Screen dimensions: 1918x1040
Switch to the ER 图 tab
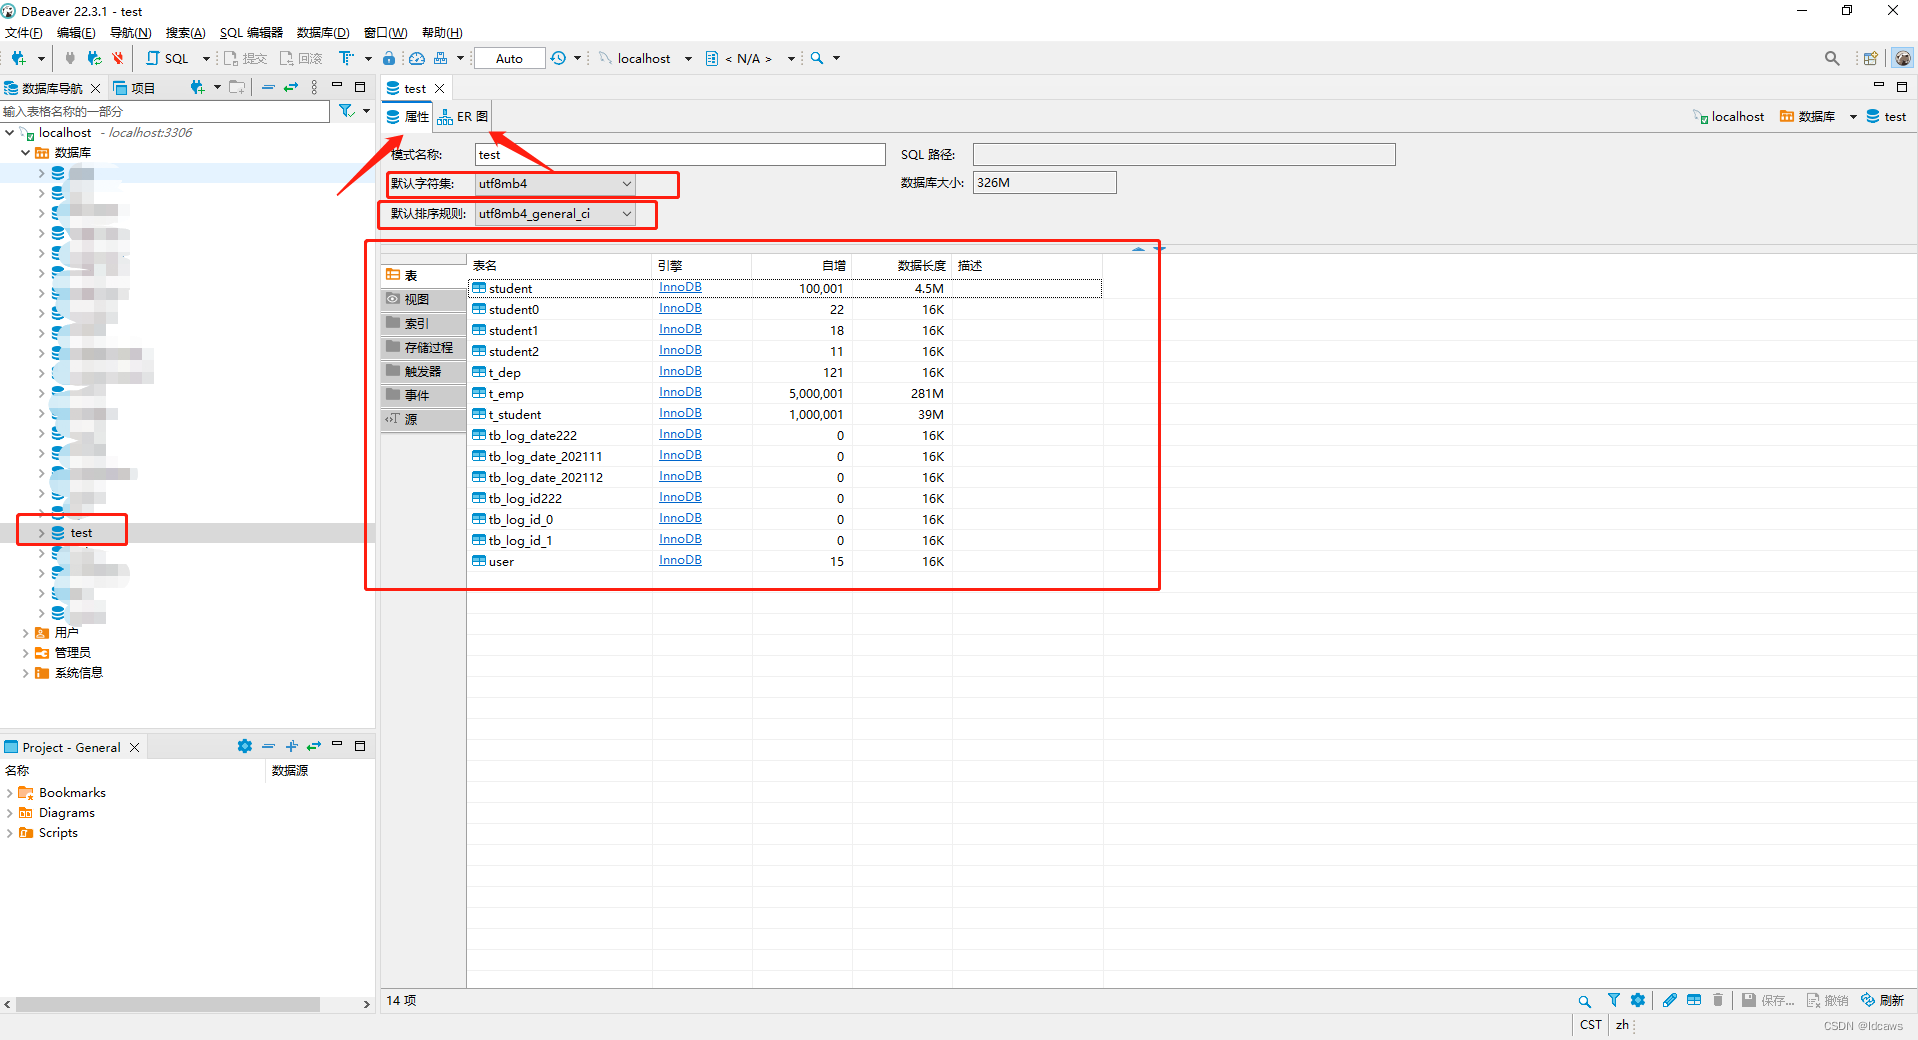(463, 116)
